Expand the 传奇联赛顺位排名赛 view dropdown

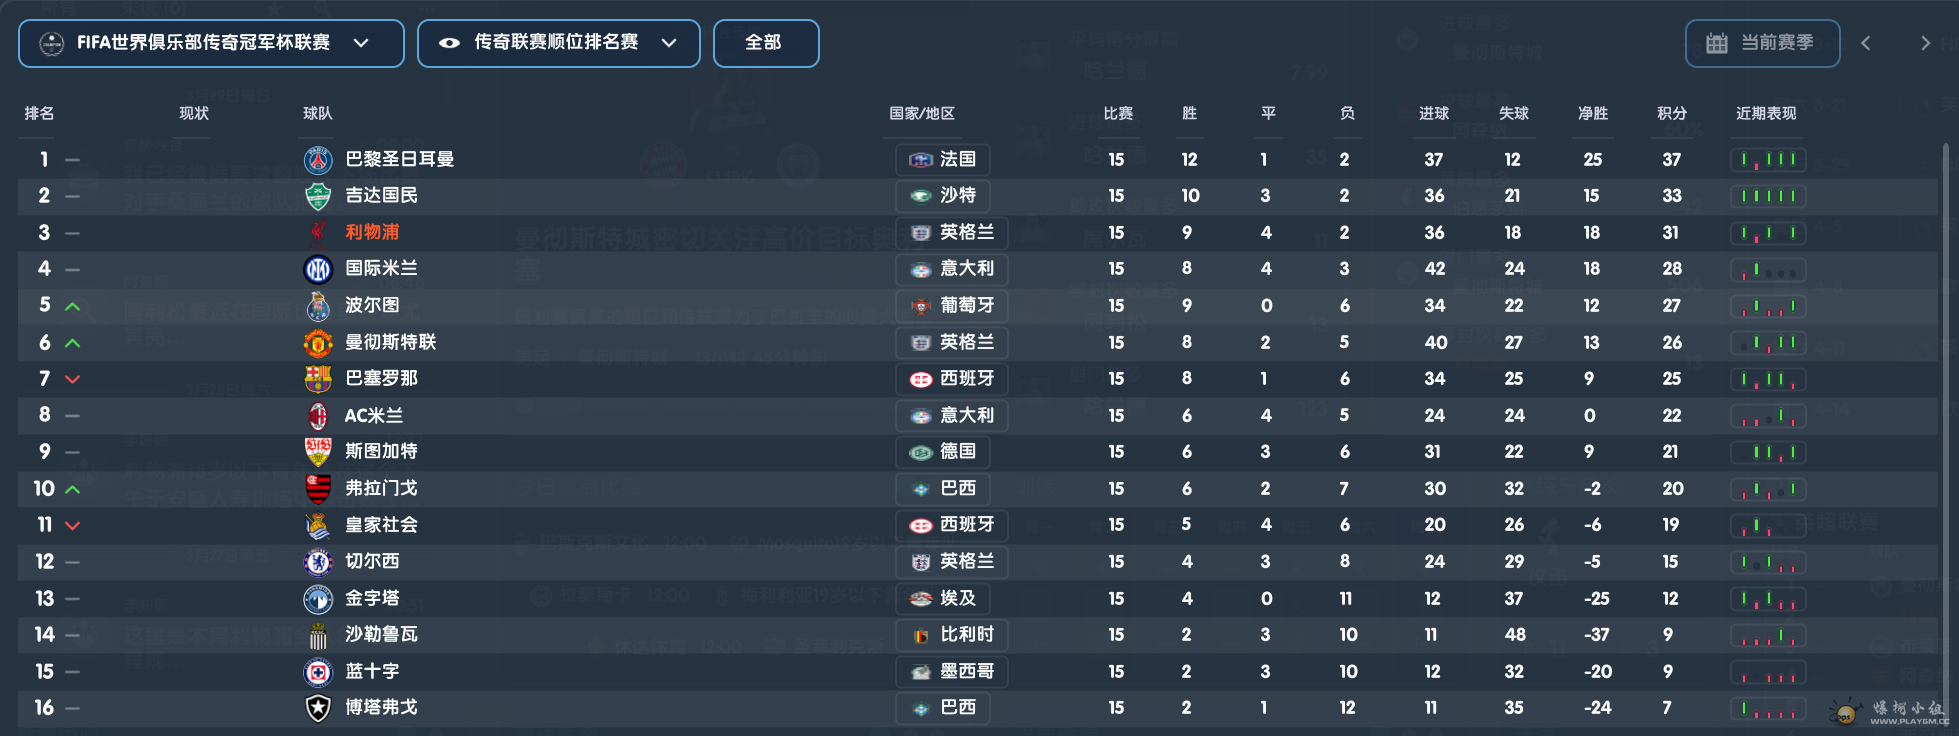pos(558,44)
